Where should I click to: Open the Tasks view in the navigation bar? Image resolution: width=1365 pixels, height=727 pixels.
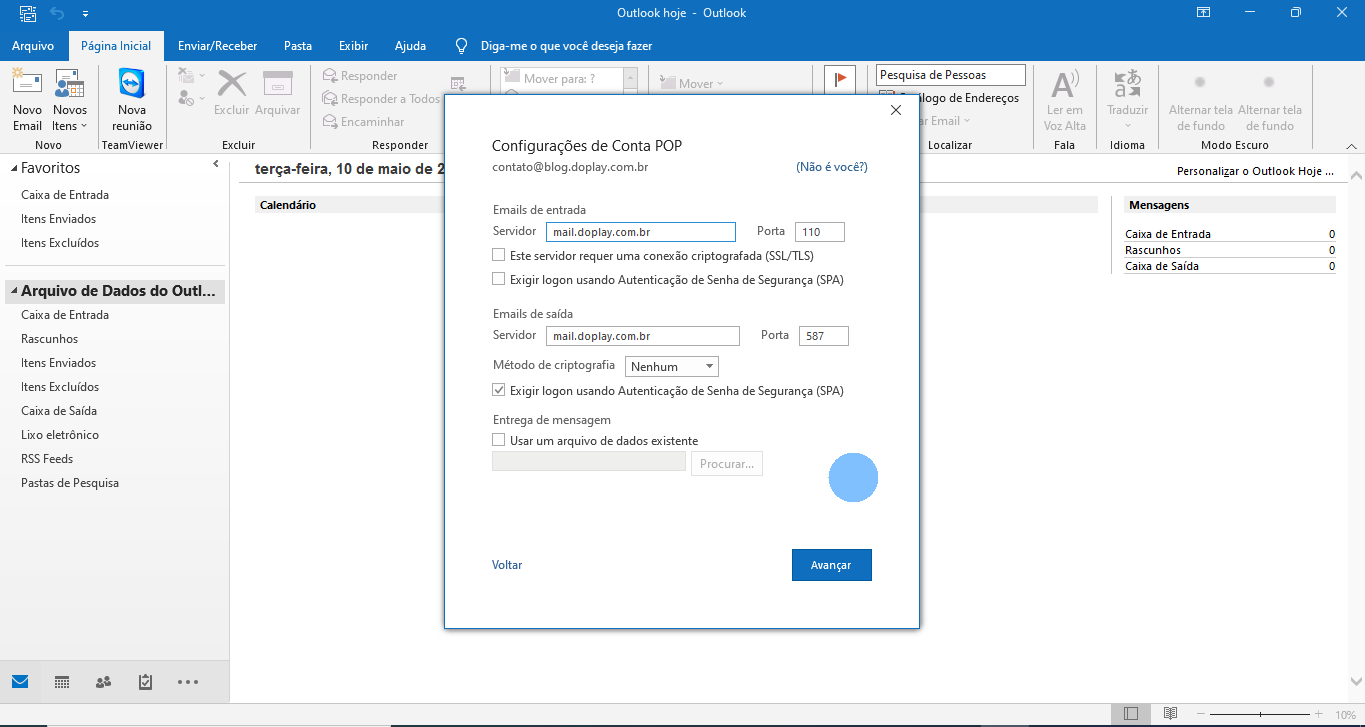(x=145, y=682)
